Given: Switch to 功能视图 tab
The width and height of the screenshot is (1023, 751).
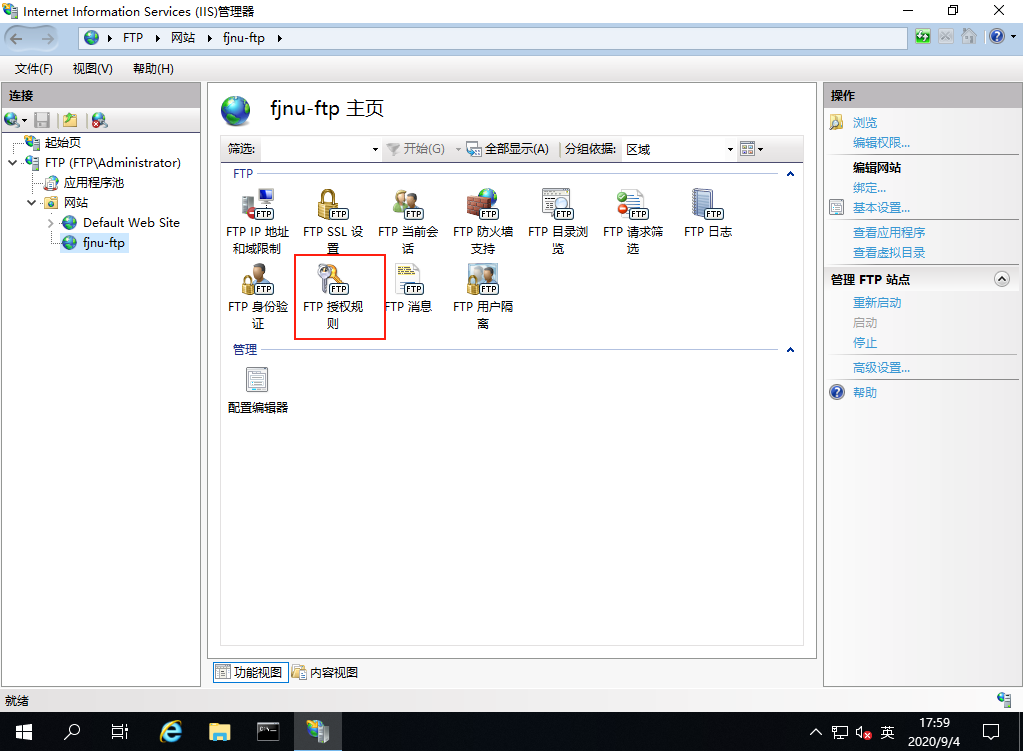Looking at the screenshot, I should [251, 672].
